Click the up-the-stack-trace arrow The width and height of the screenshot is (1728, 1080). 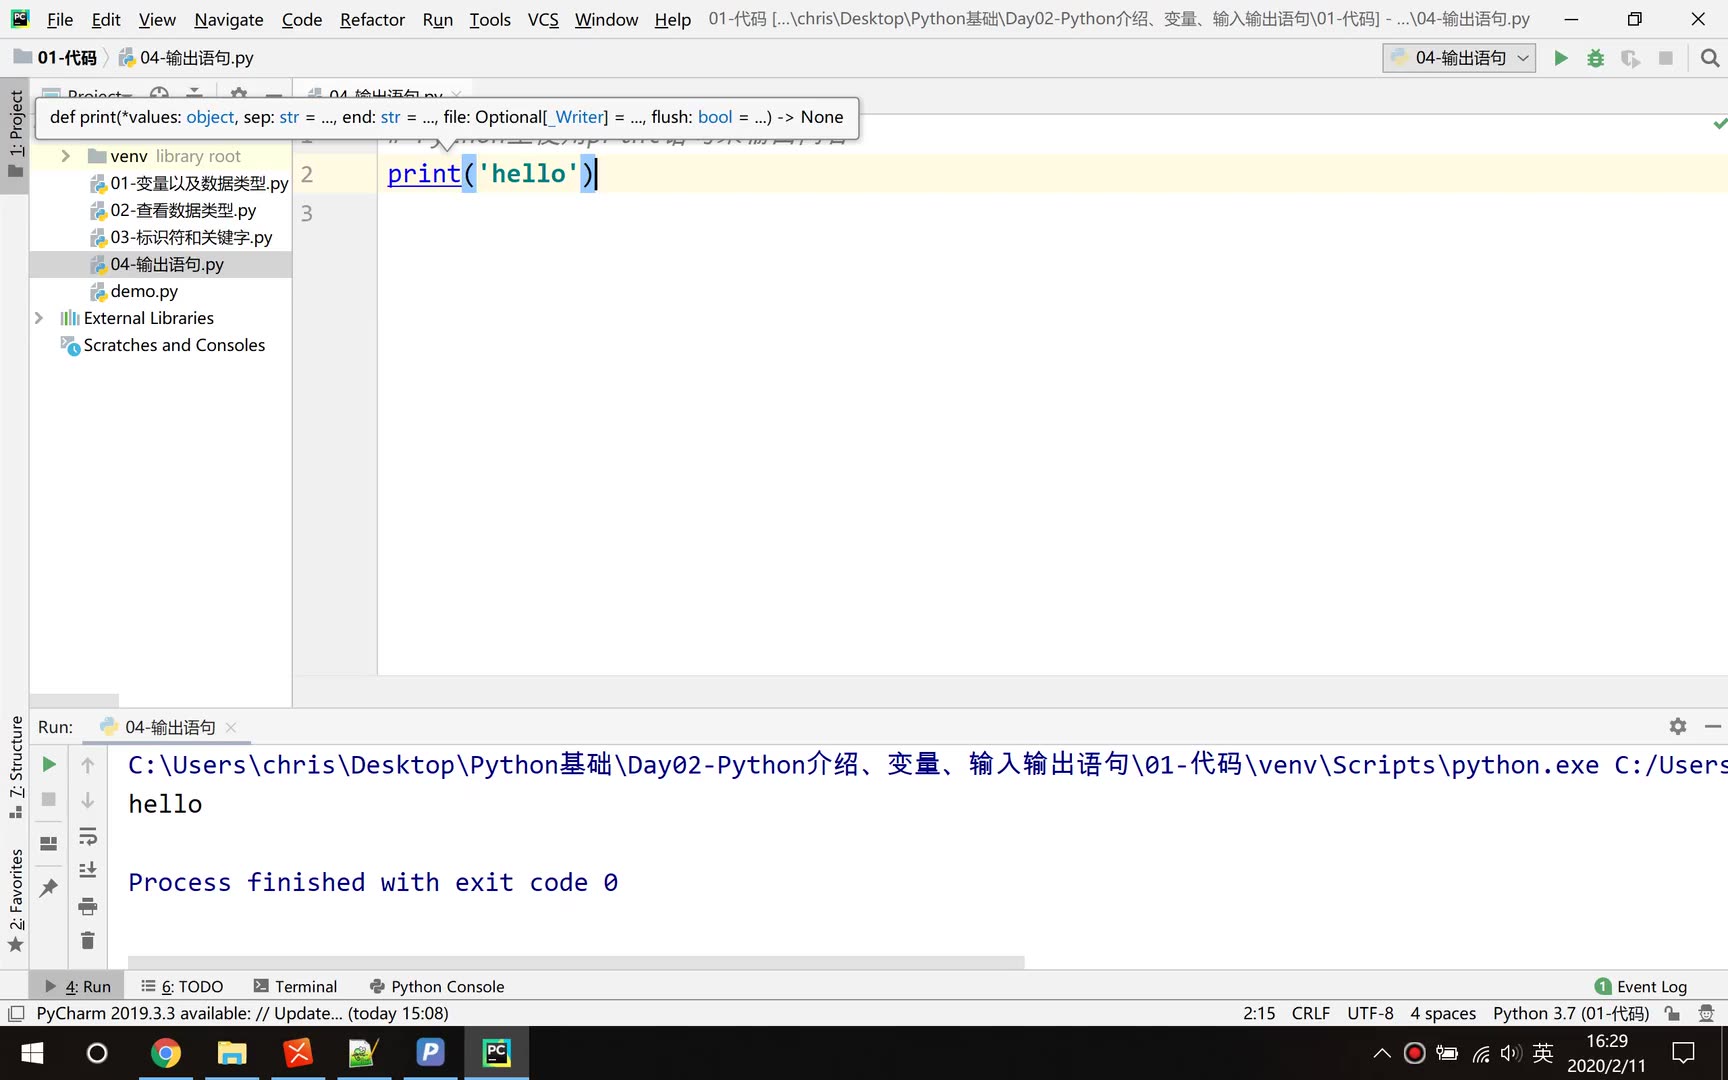pos(88,765)
